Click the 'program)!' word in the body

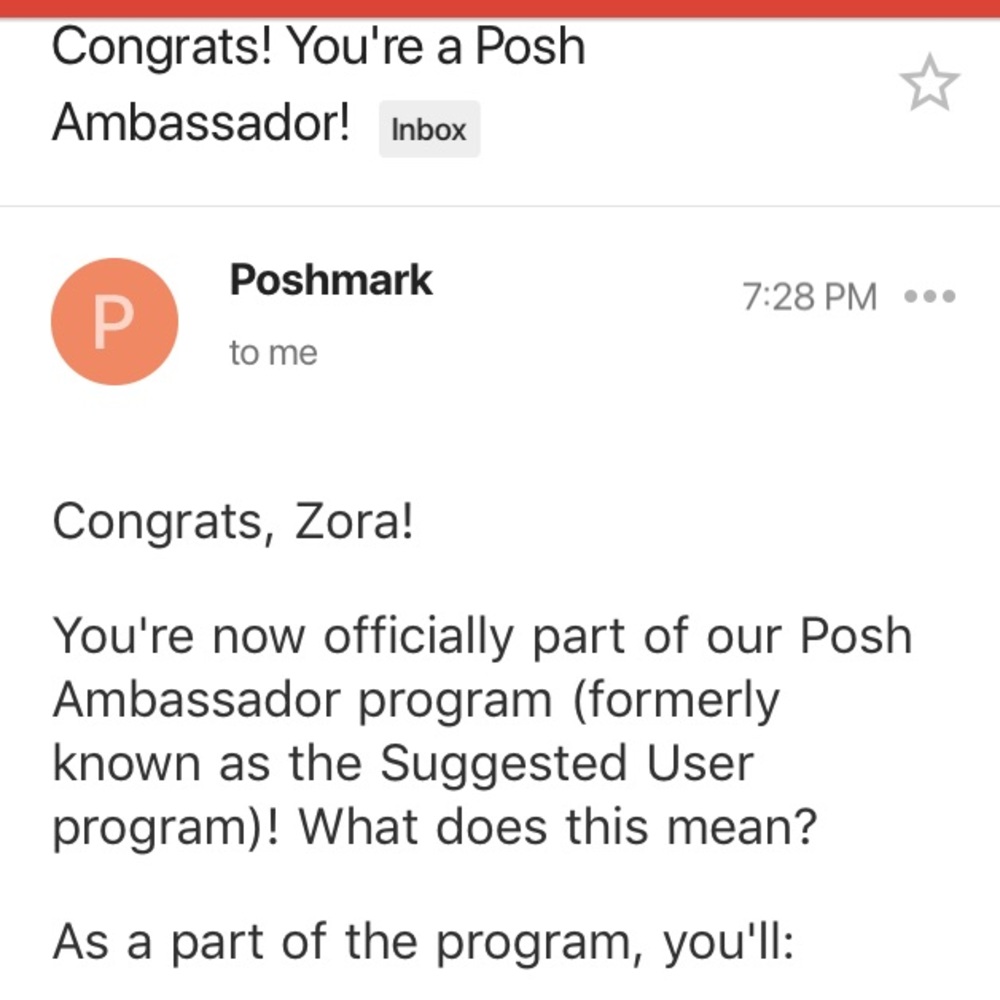(166, 828)
